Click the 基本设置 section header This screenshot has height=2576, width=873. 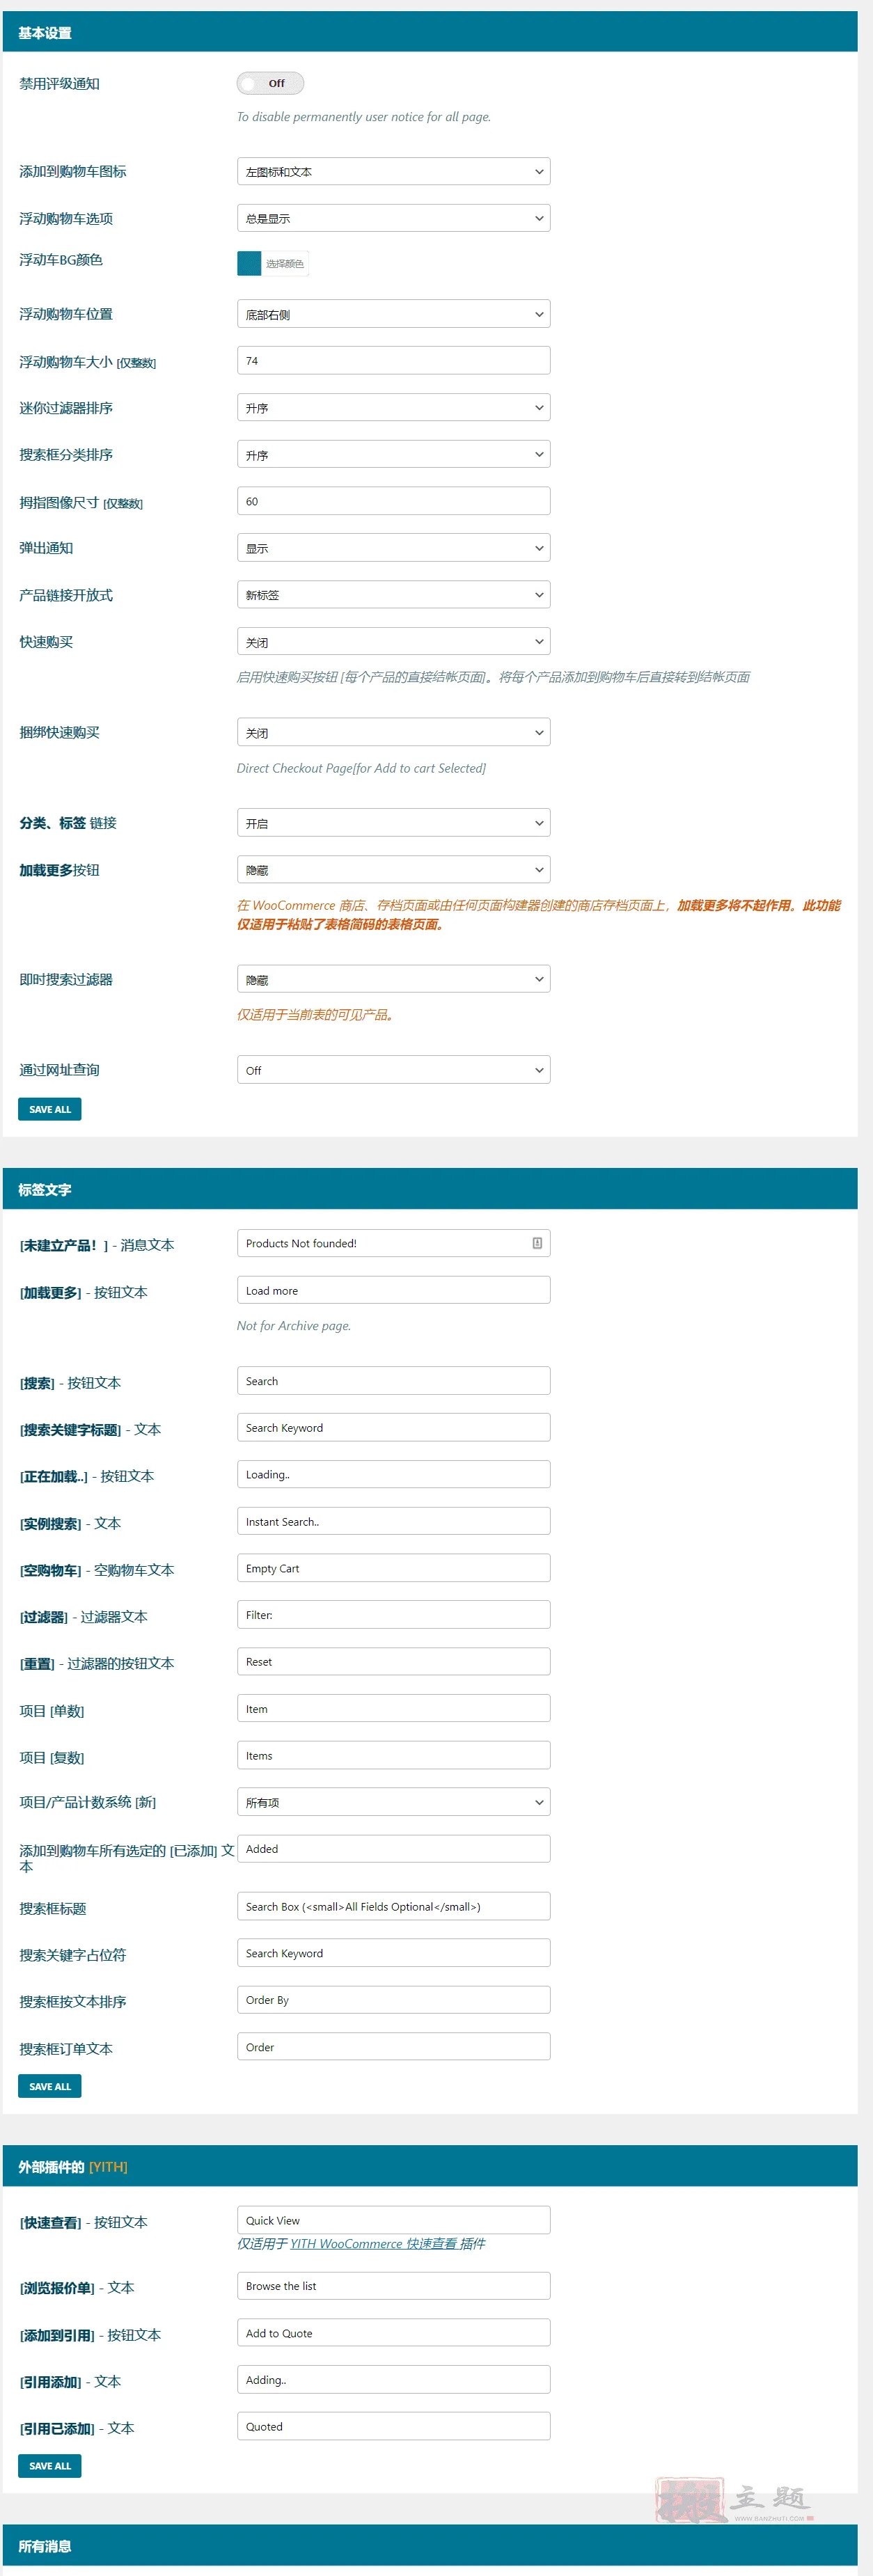(430, 32)
